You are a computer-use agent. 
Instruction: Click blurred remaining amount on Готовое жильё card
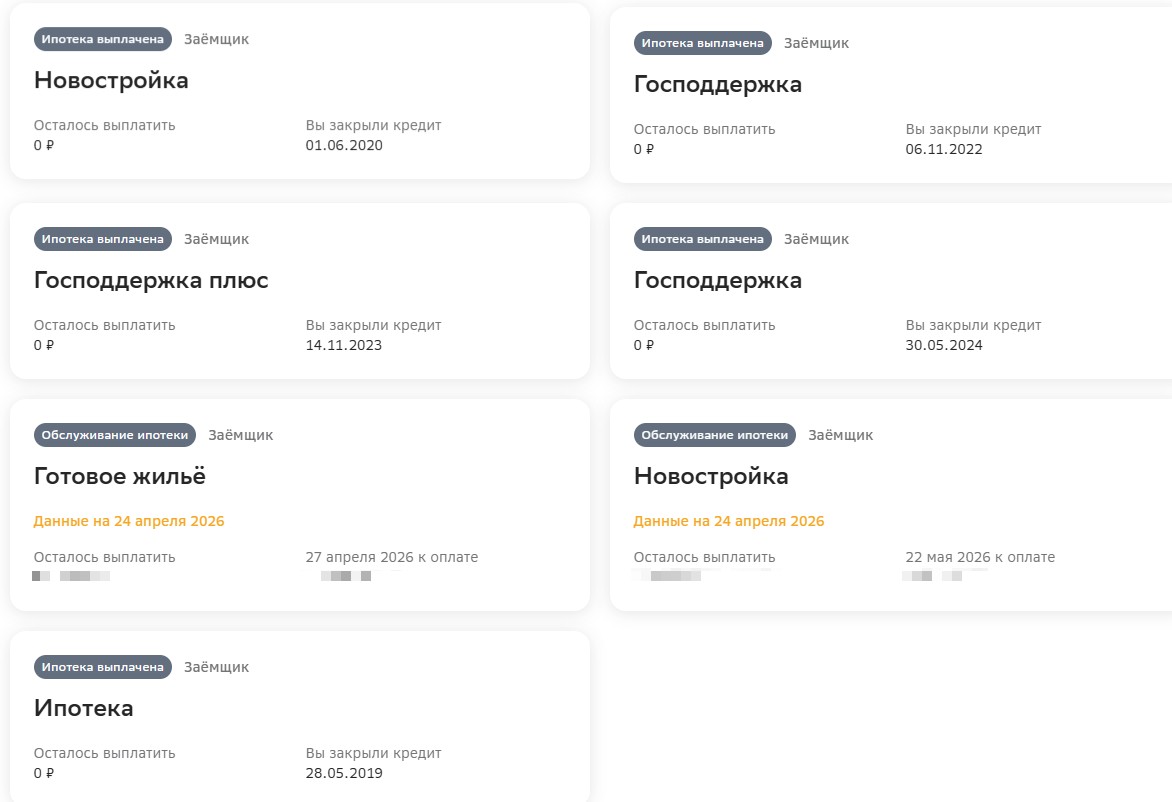(71, 576)
